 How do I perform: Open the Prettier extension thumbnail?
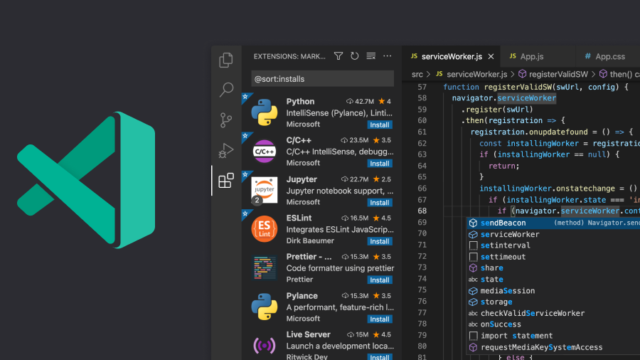pyautogui.click(x=264, y=268)
